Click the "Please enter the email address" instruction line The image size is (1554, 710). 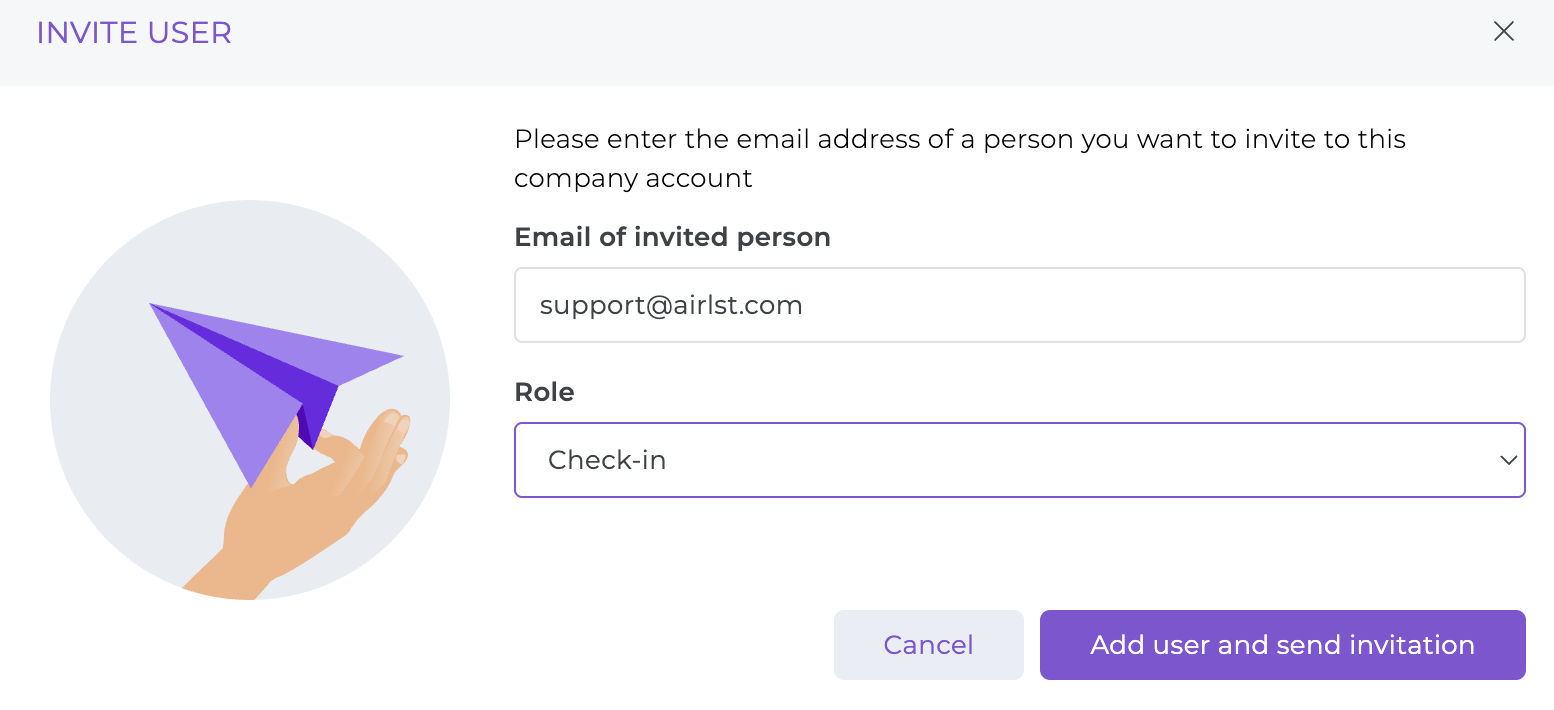click(960, 139)
